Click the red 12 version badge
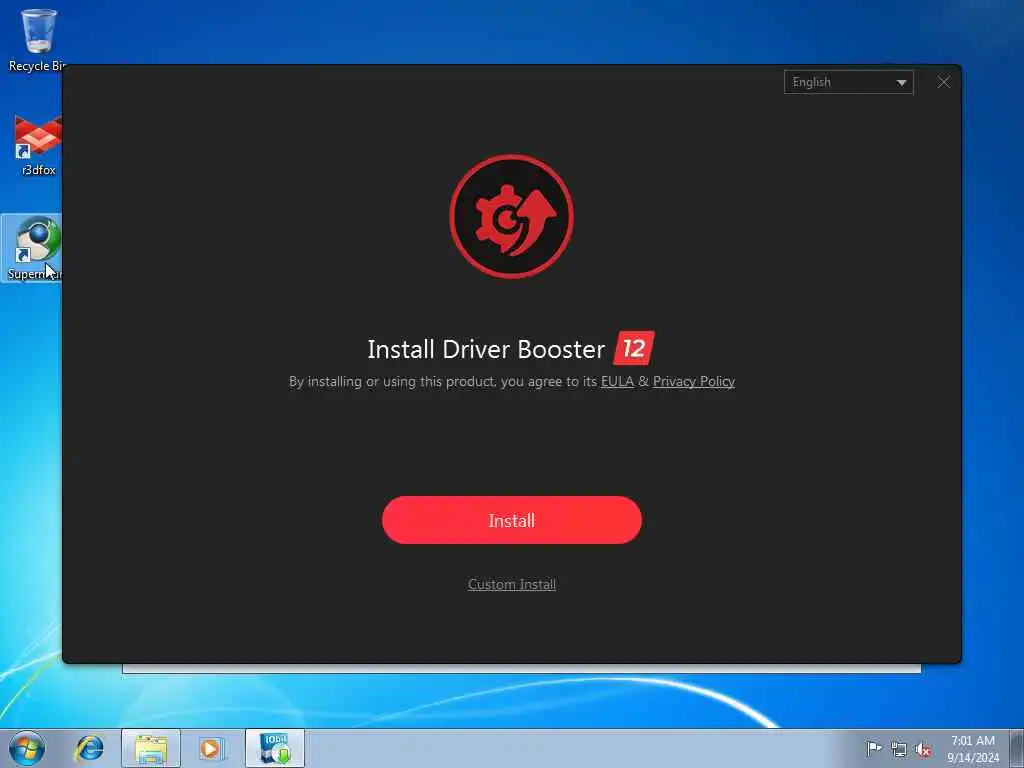 pos(633,348)
